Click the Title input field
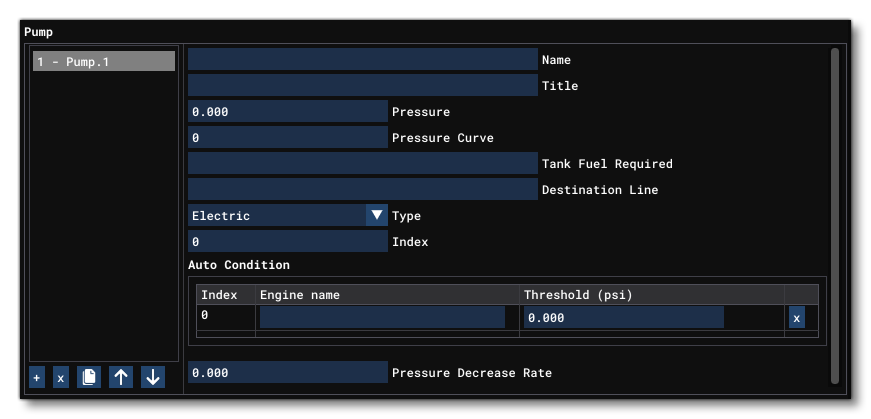 [x=362, y=86]
